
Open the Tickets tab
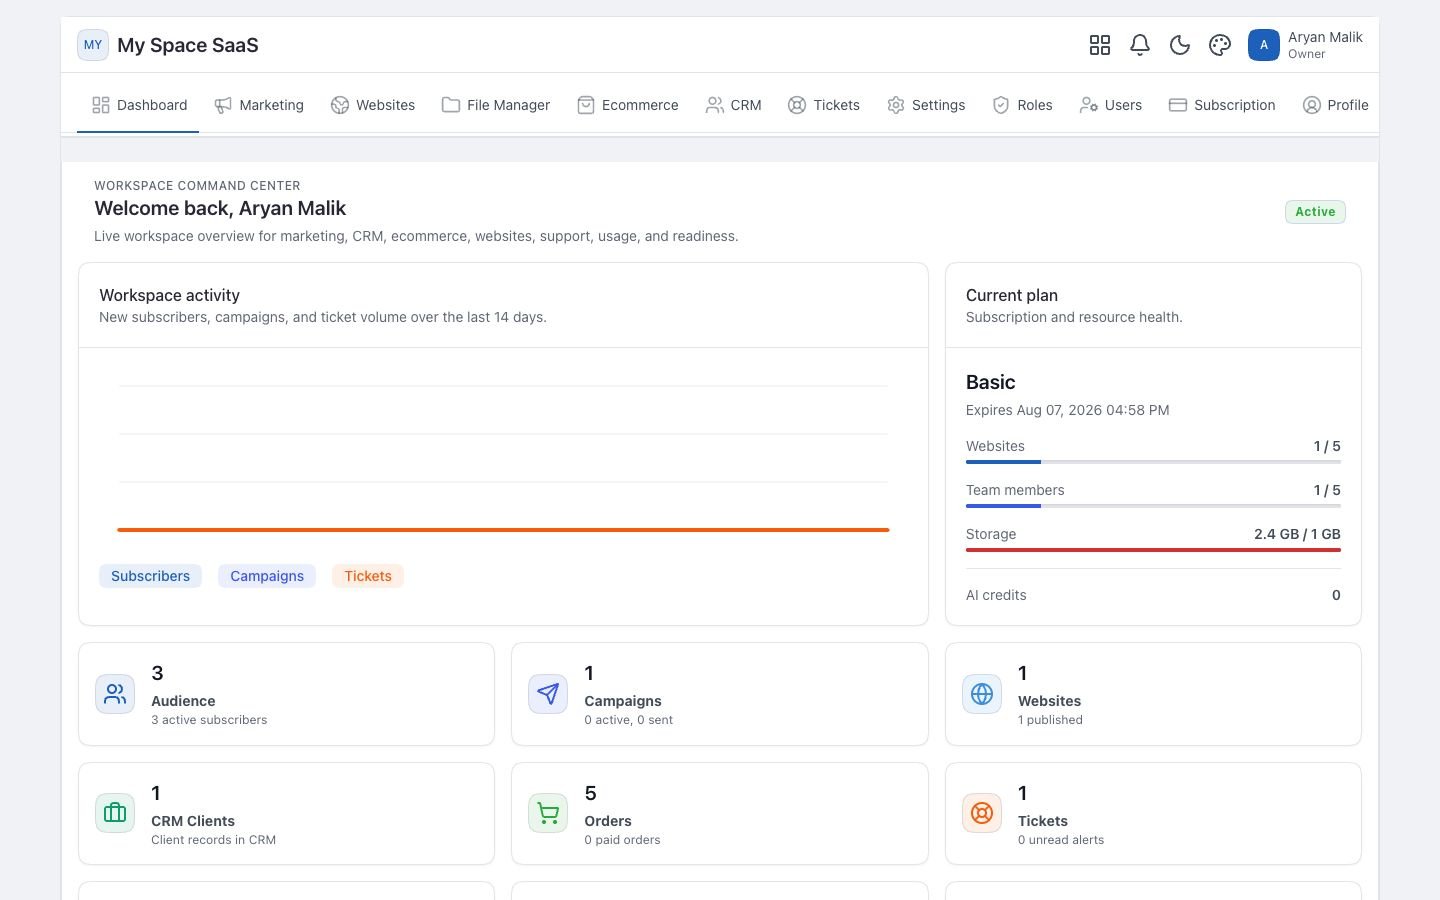click(x=824, y=105)
